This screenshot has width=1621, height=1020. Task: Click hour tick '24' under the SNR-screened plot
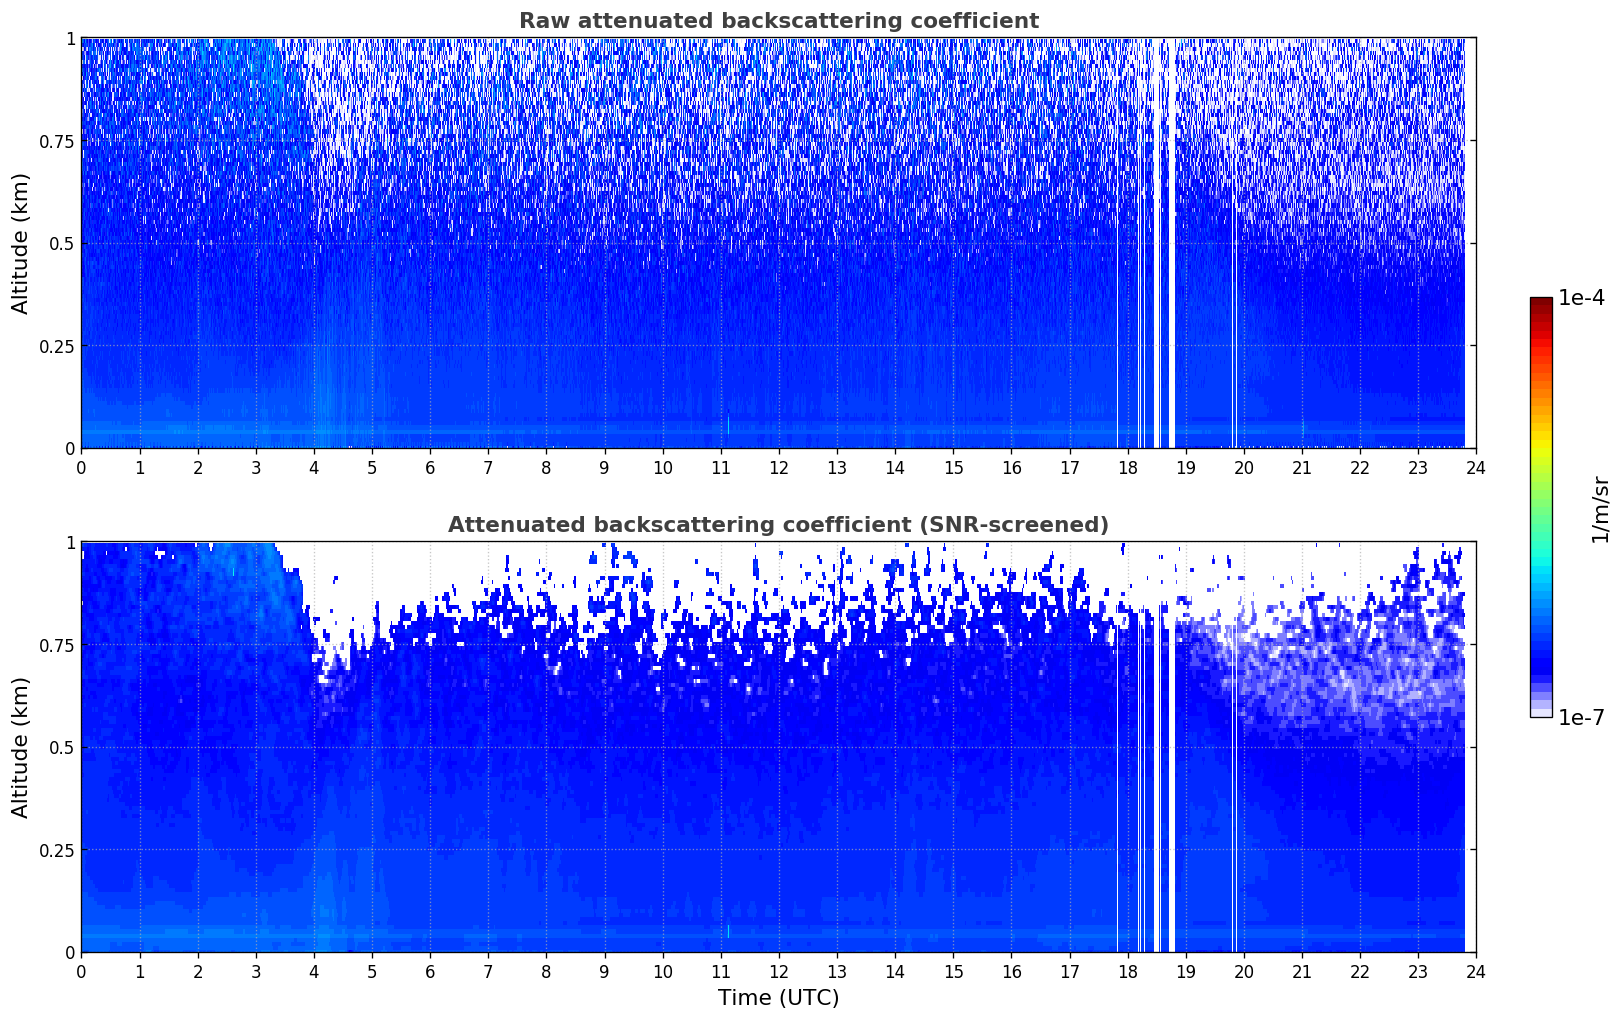point(1476,971)
